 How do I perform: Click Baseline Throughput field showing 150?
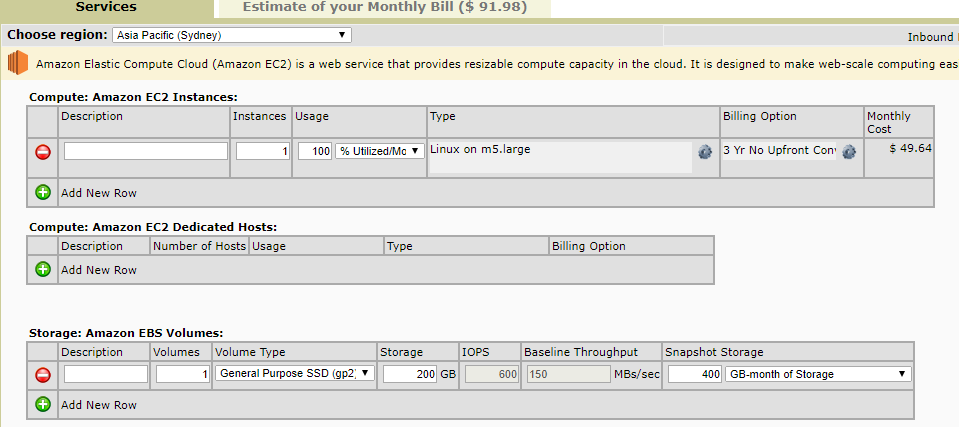(568, 374)
